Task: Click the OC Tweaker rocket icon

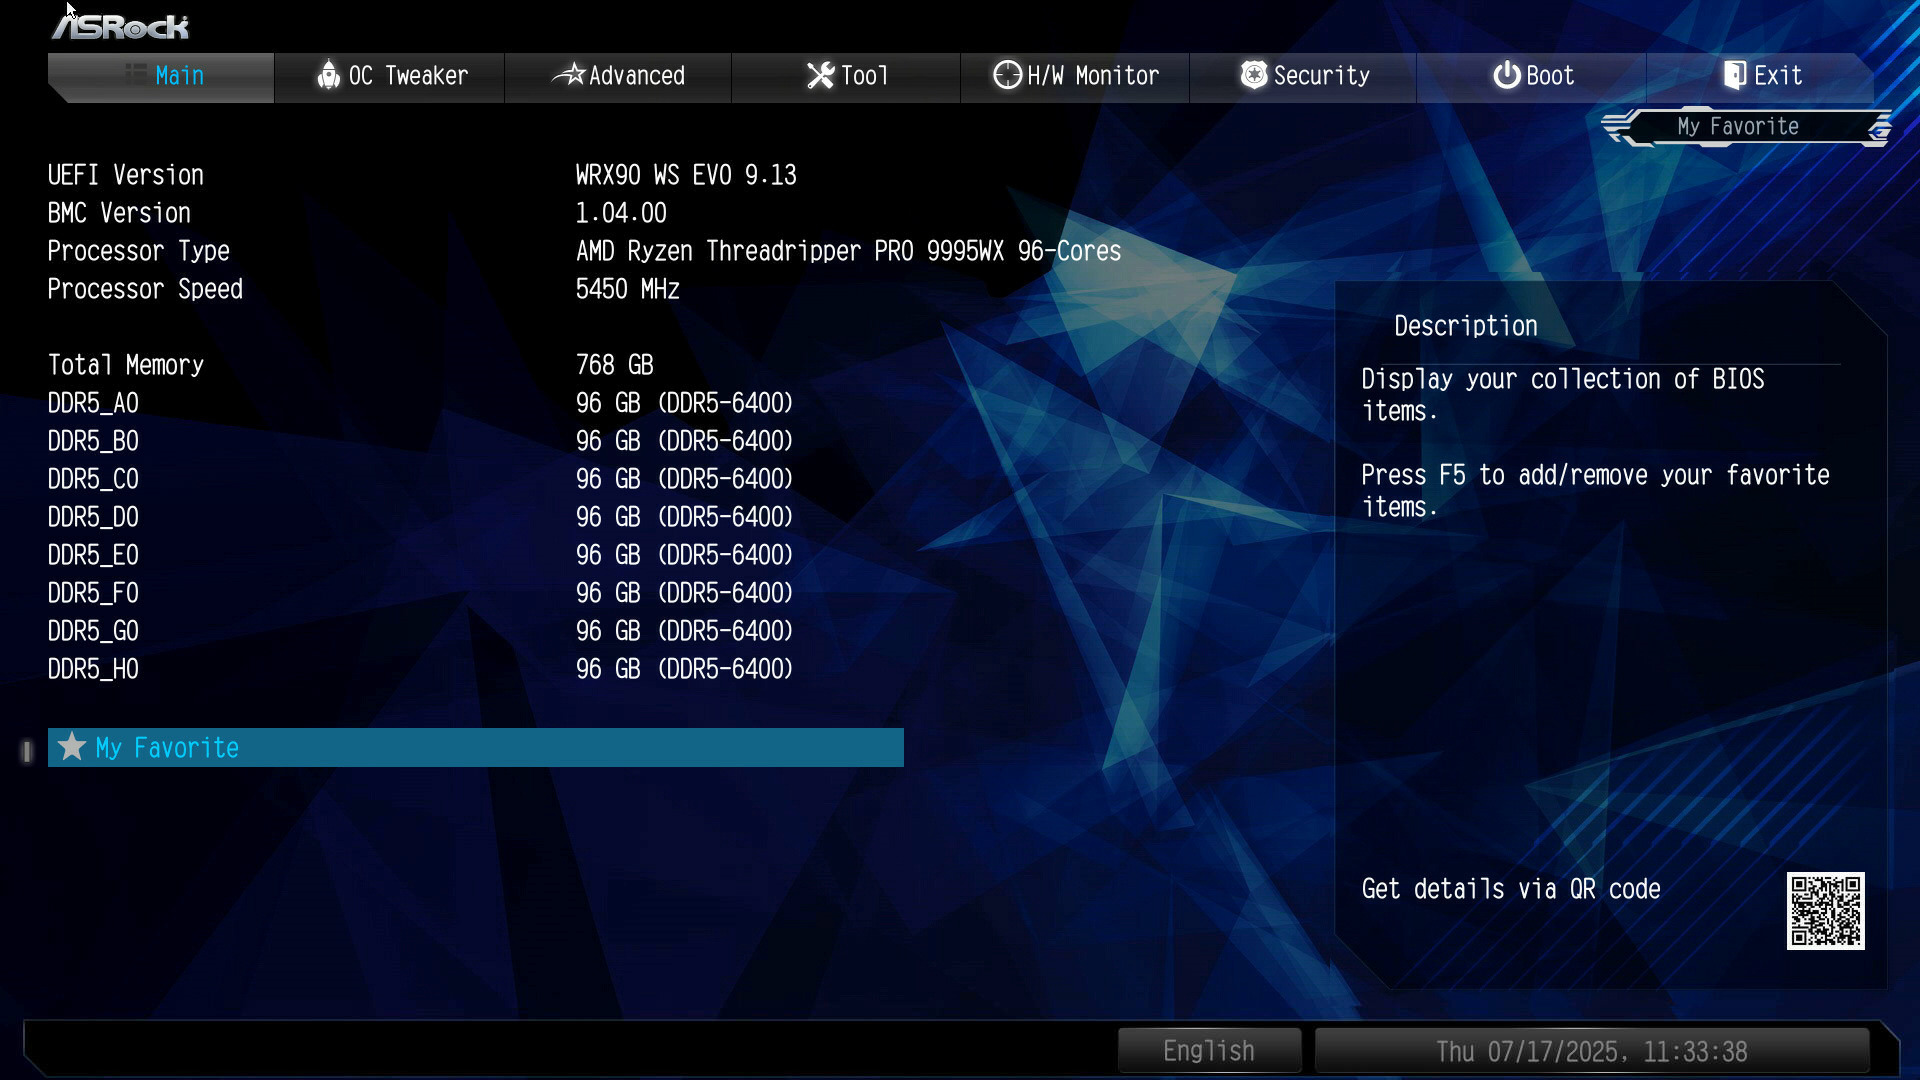Action: (328, 75)
